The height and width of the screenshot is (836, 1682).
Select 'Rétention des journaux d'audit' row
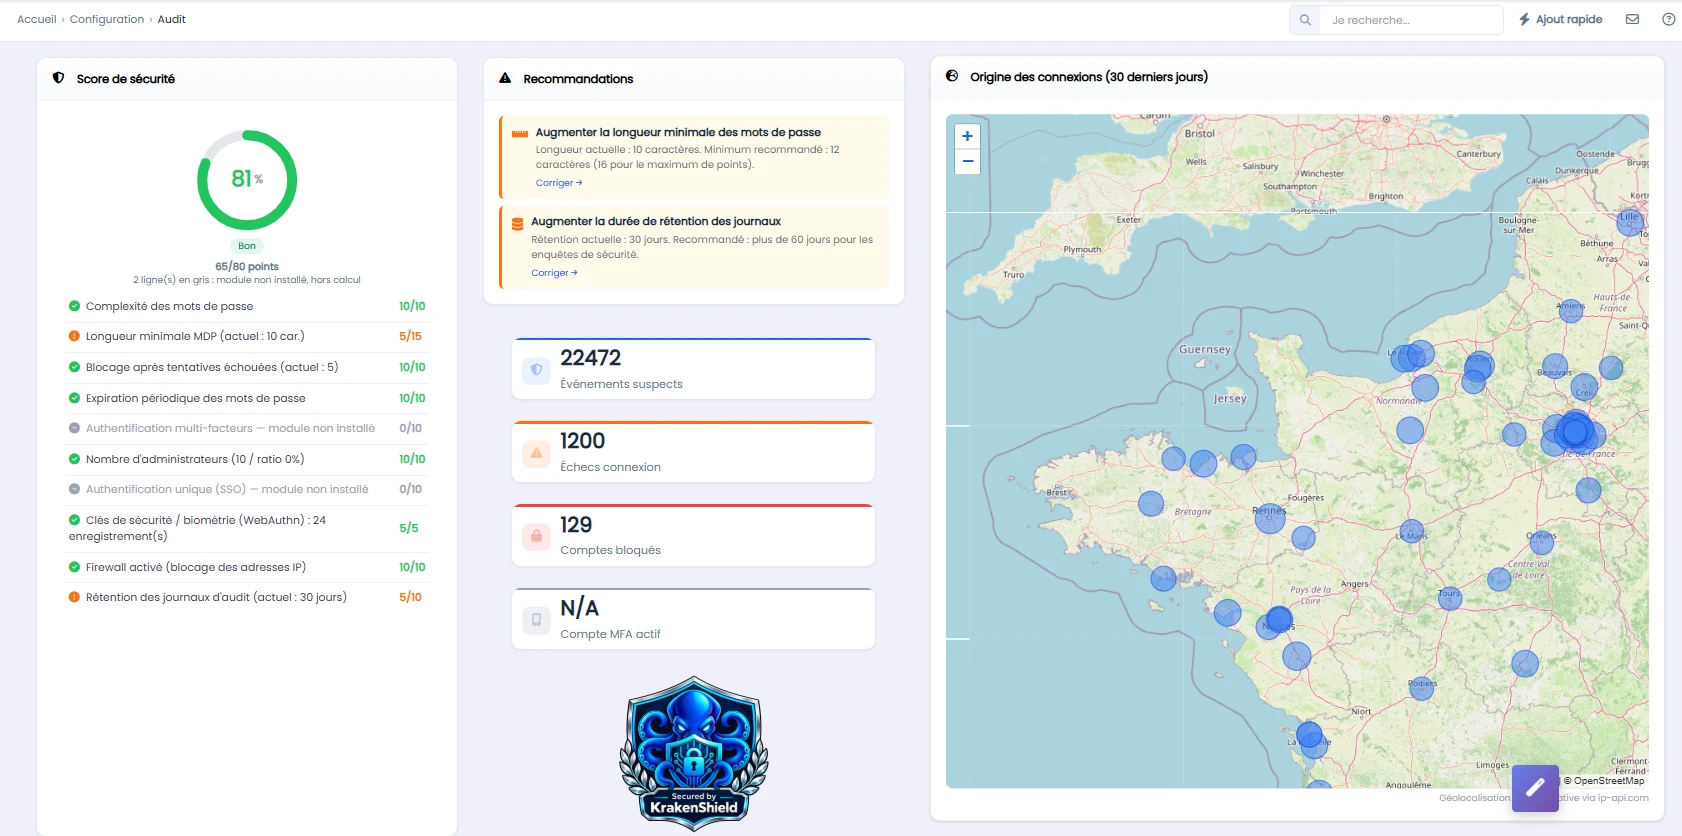[247, 597]
